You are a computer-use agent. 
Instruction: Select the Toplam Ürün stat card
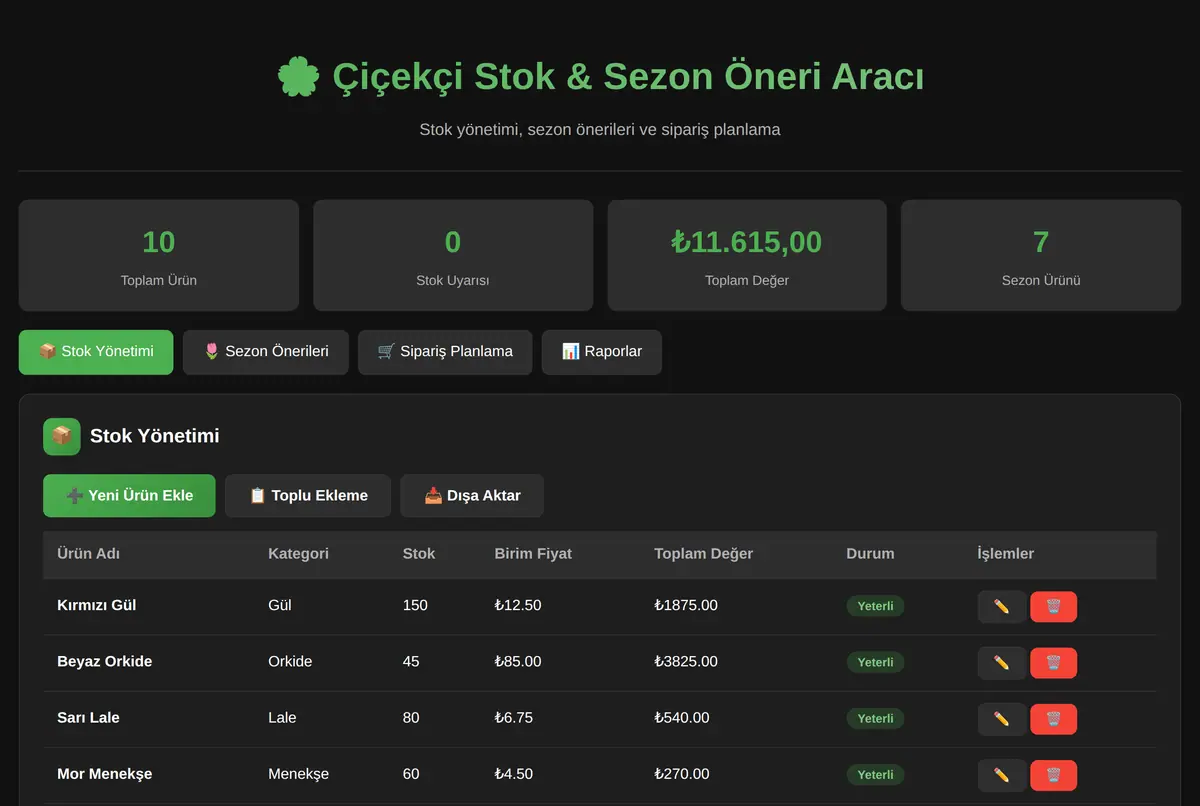[159, 255]
